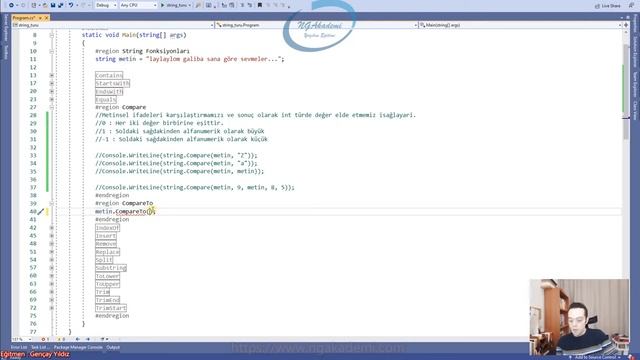640x360 pixels.
Task: Expand the collapsed Contains region
Action: pyautogui.click(x=51, y=76)
